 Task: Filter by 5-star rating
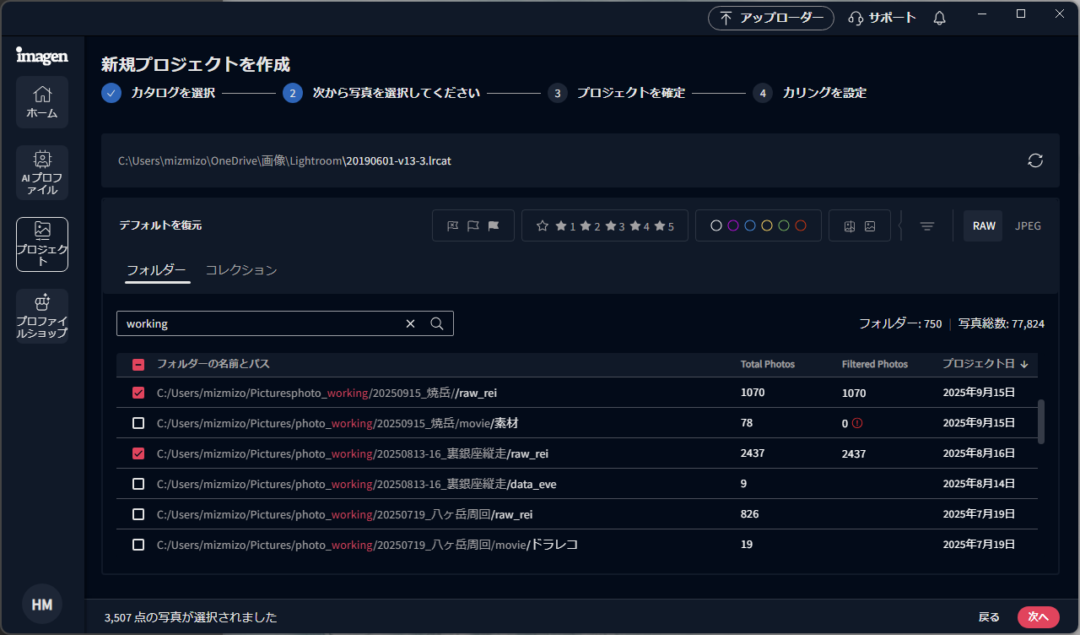click(664, 226)
